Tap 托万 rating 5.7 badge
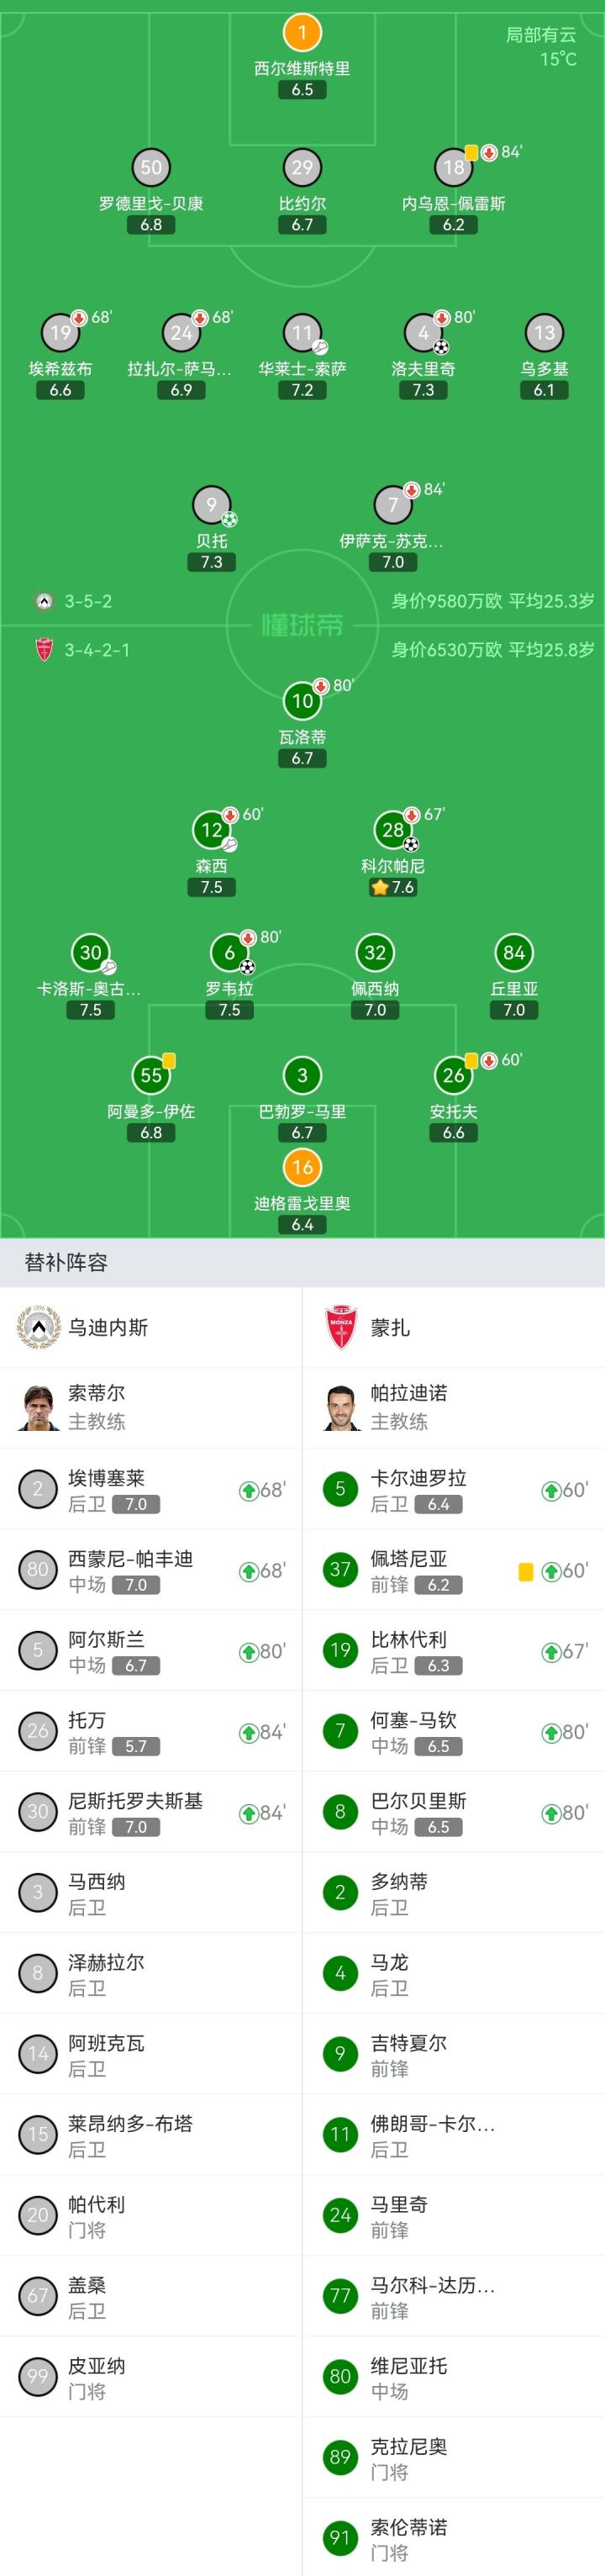This screenshot has width=605, height=2576. pyautogui.click(x=136, y=1746)
